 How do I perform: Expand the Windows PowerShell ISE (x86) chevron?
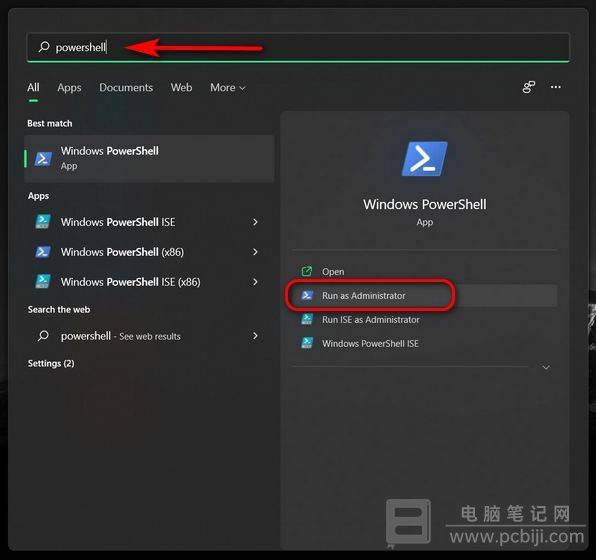(x=255, y=282)
